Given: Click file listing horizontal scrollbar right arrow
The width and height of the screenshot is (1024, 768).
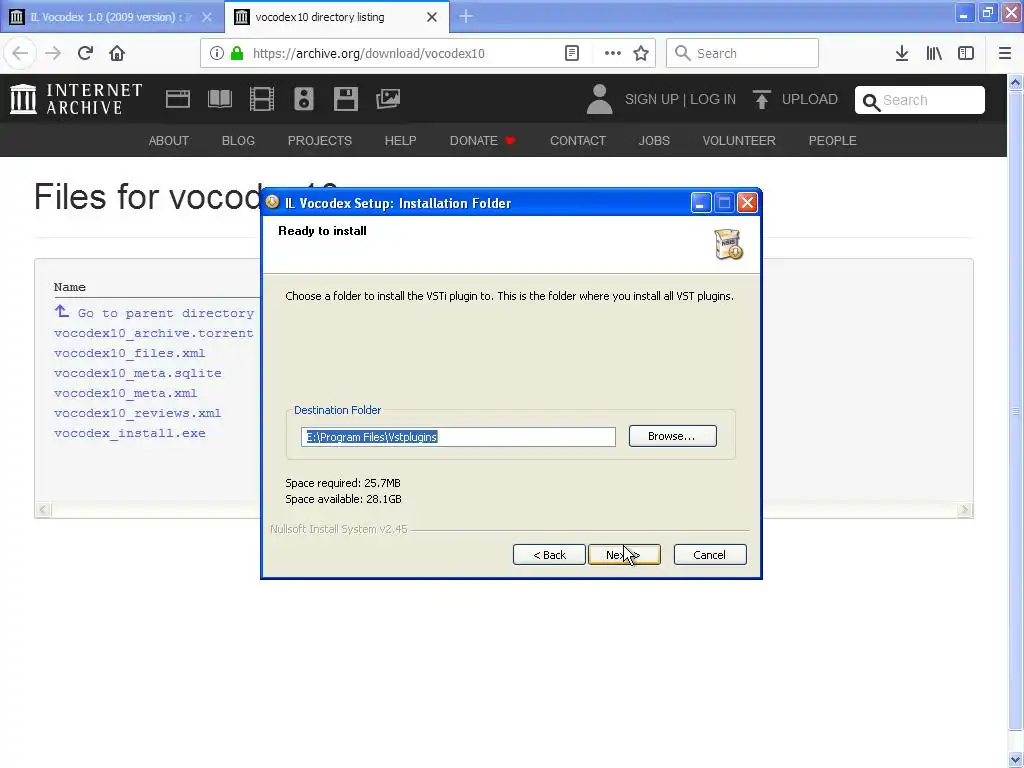Looking at the screenshot, I should click(x=965, y=510).
